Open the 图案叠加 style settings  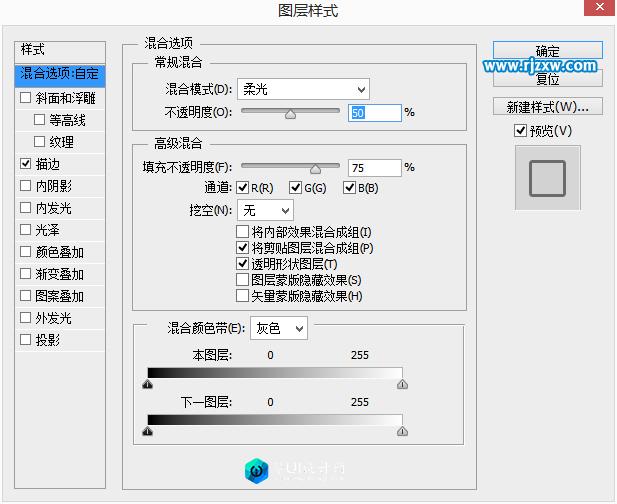click(59, 296)
